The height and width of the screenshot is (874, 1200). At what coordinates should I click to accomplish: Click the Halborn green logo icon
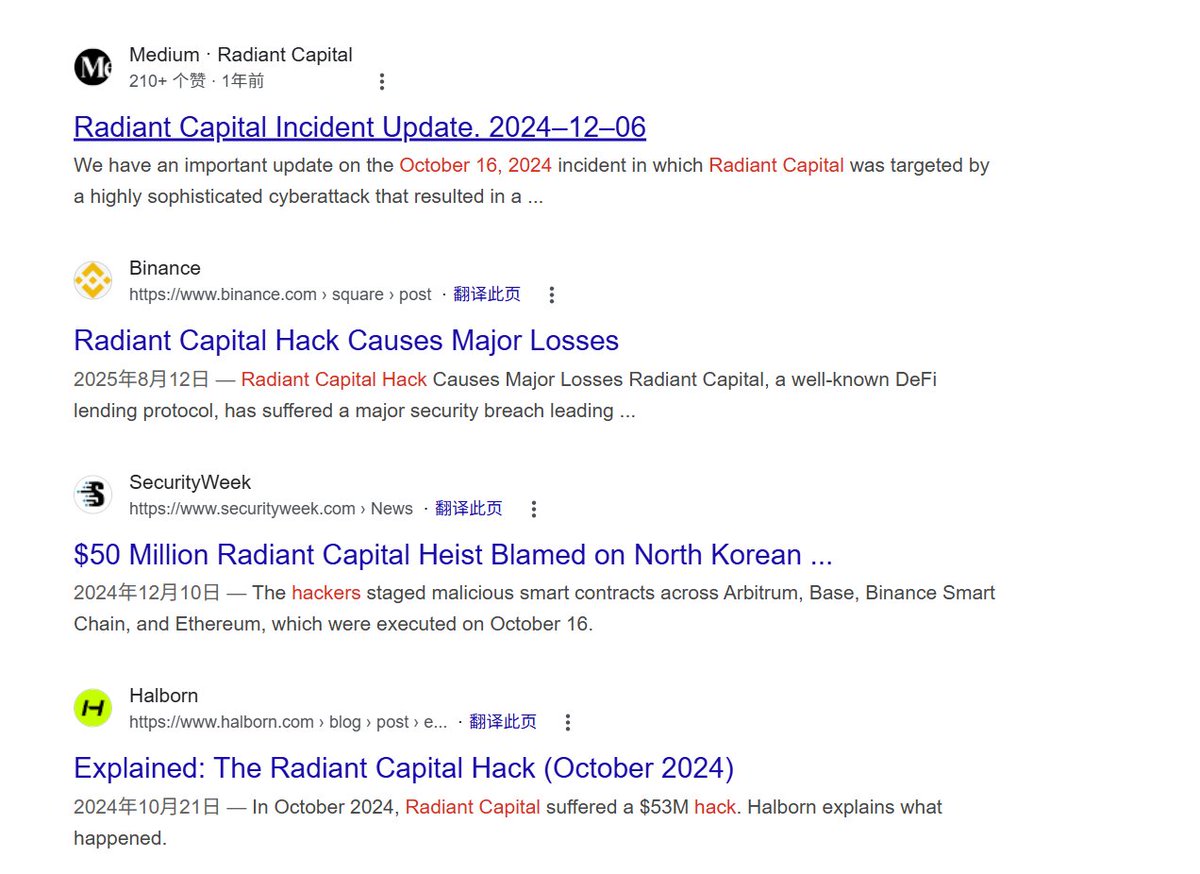[x=93, y=708]
